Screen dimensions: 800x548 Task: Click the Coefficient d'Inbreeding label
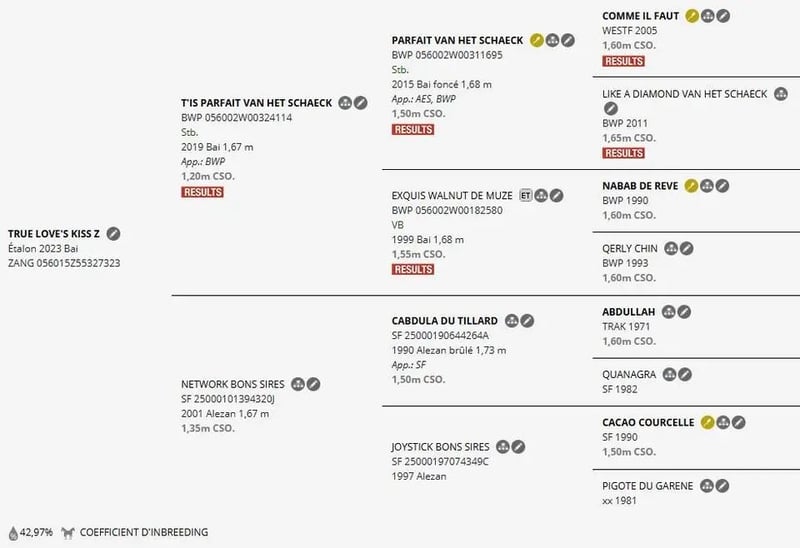(x=143, y=533)
